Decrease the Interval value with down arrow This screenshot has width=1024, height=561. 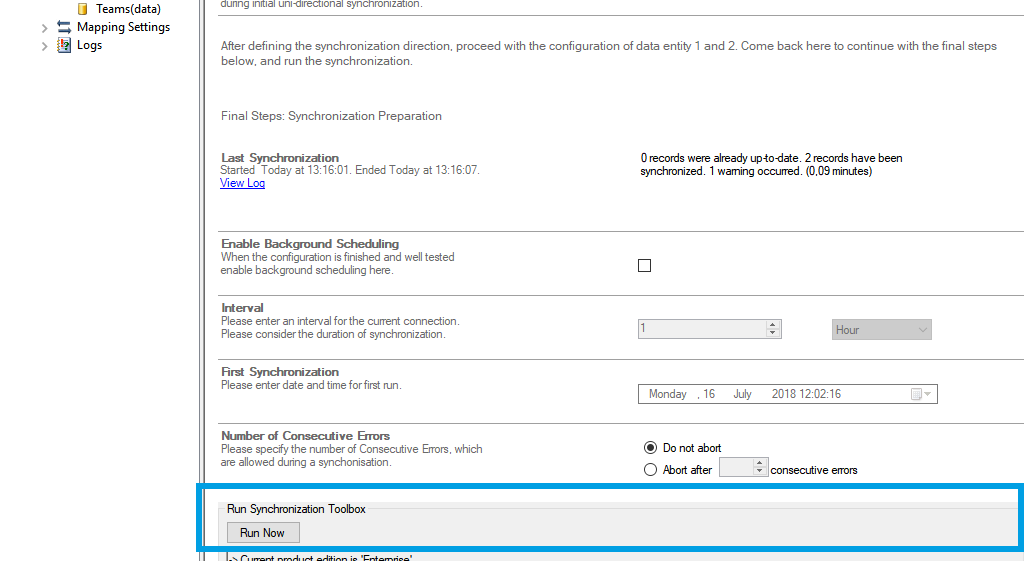tap(773, 334)
